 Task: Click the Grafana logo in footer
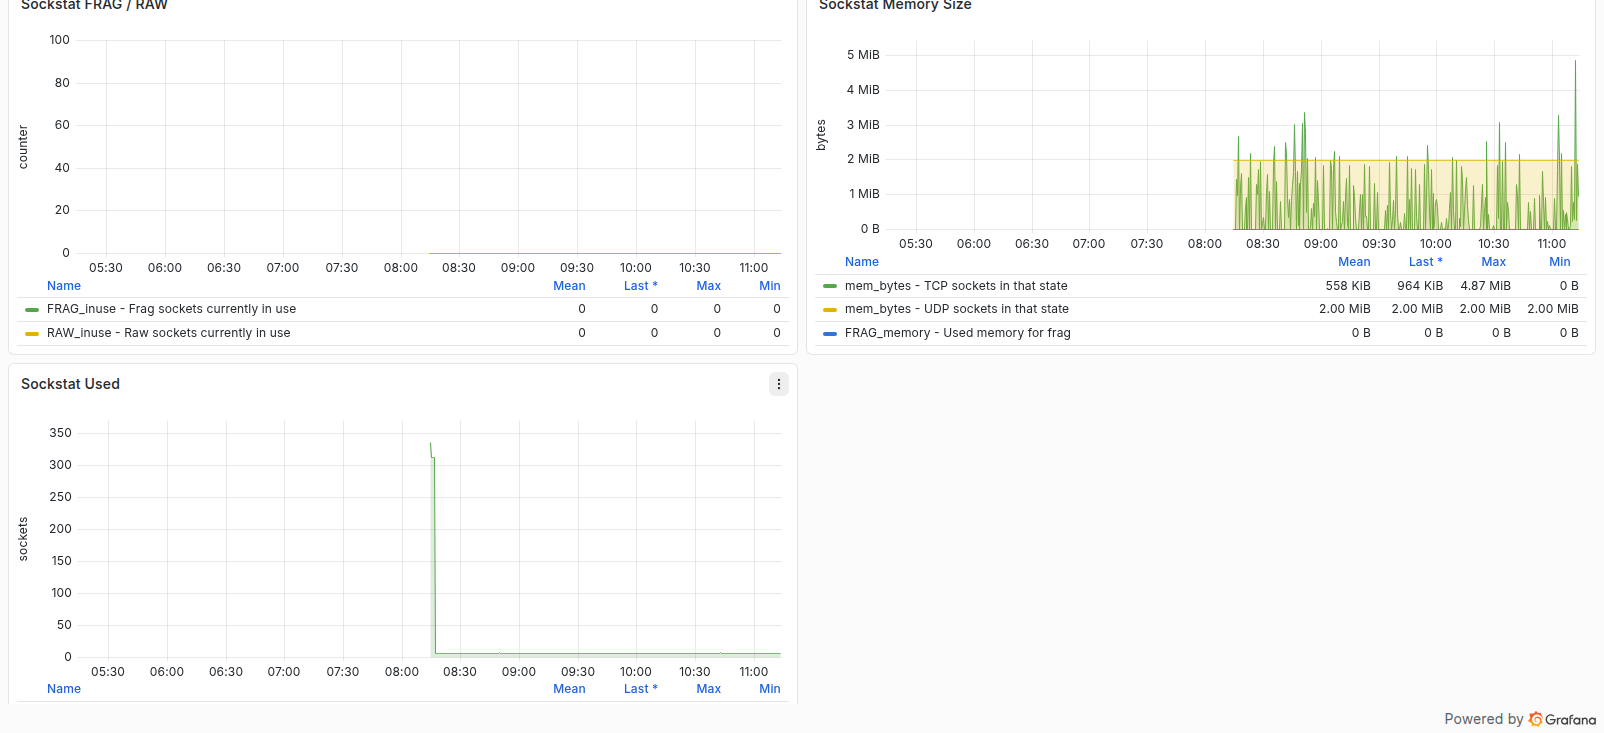click(x=1562, y=719)
